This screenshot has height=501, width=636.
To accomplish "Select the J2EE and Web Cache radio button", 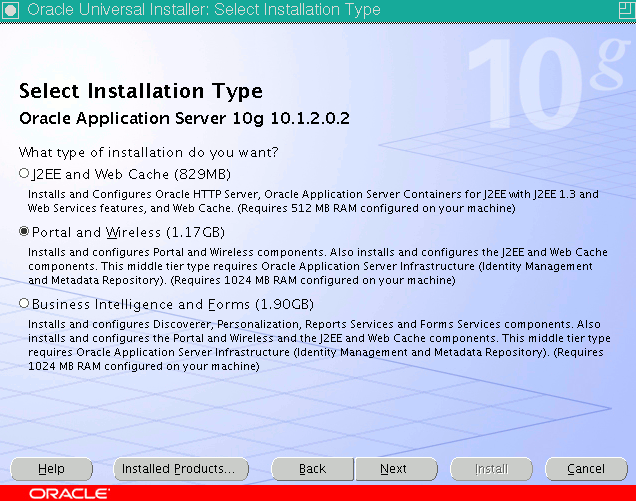I will (24, 174).
